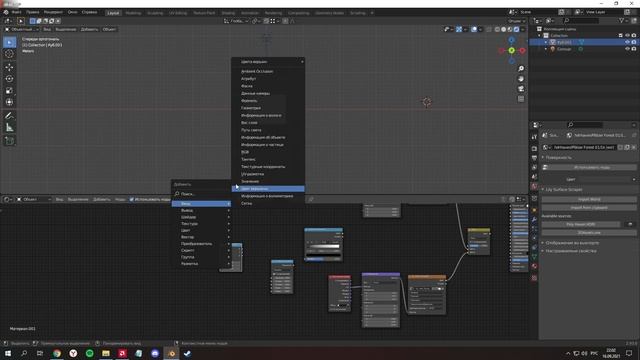The image size is (640, 360).
Task: Open the Файл menu
Action: click(x=16, y=12)
